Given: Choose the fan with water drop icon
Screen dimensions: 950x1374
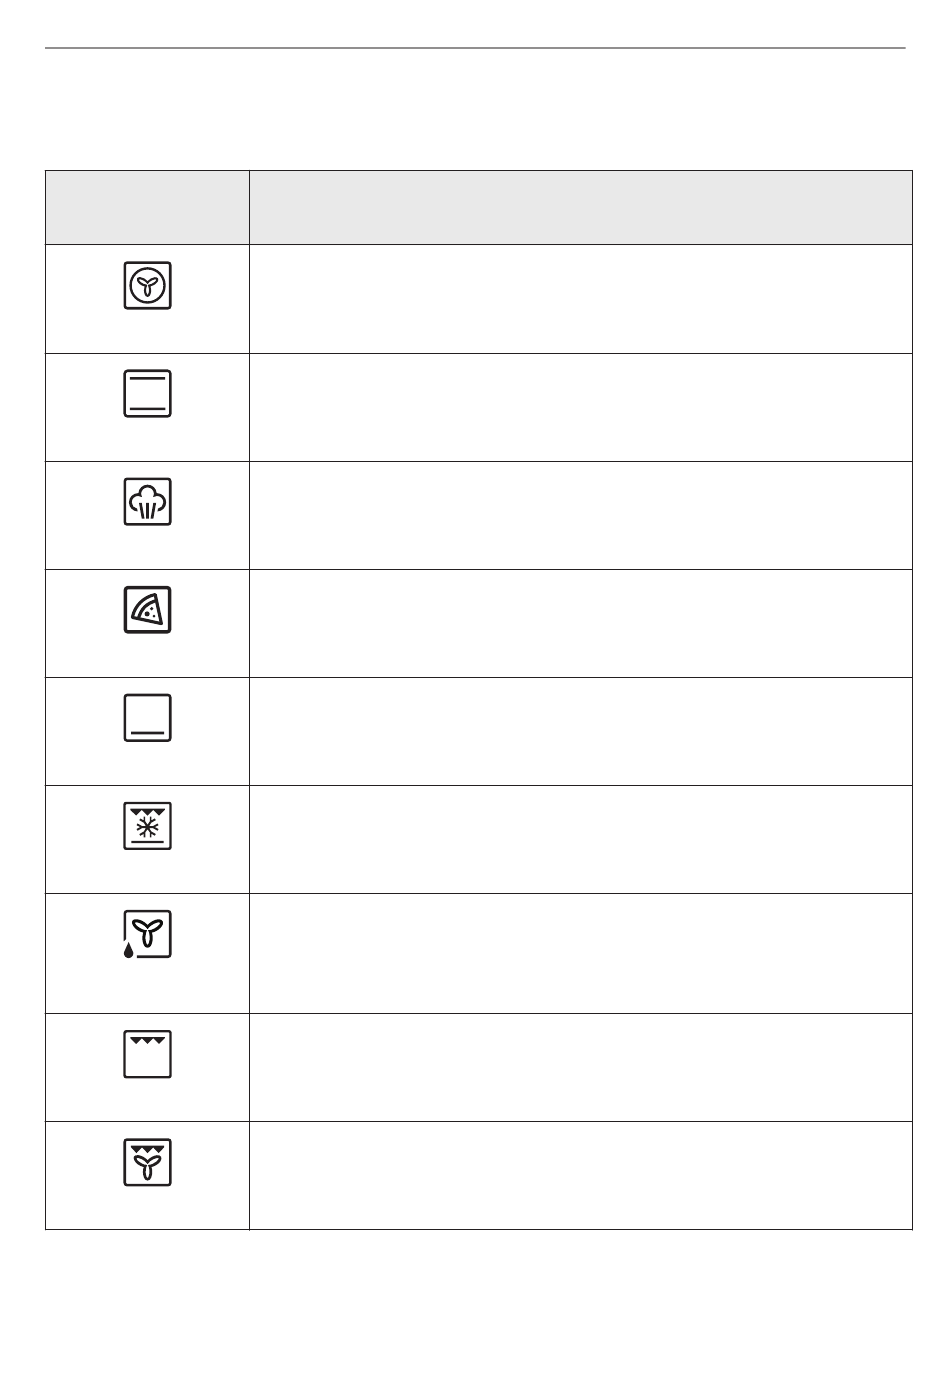Looking at the screenshot, I should (148, 934).
